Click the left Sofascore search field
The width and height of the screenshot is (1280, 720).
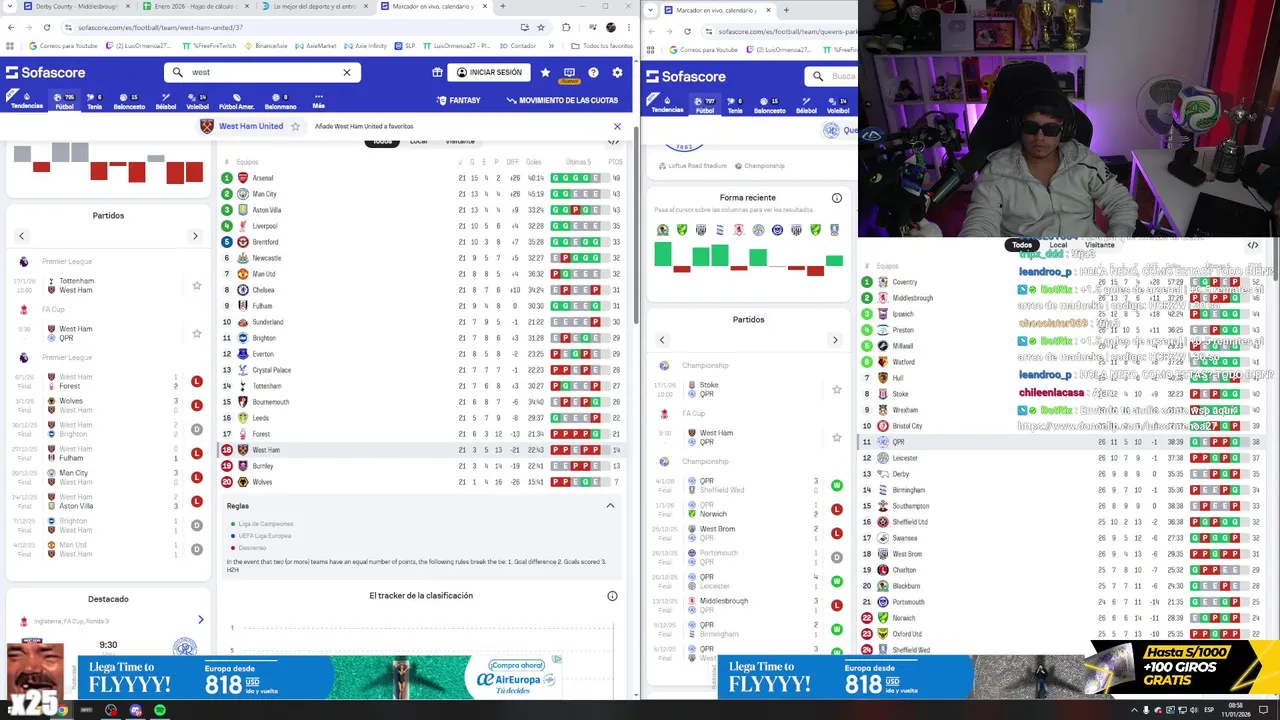point(262,72)
